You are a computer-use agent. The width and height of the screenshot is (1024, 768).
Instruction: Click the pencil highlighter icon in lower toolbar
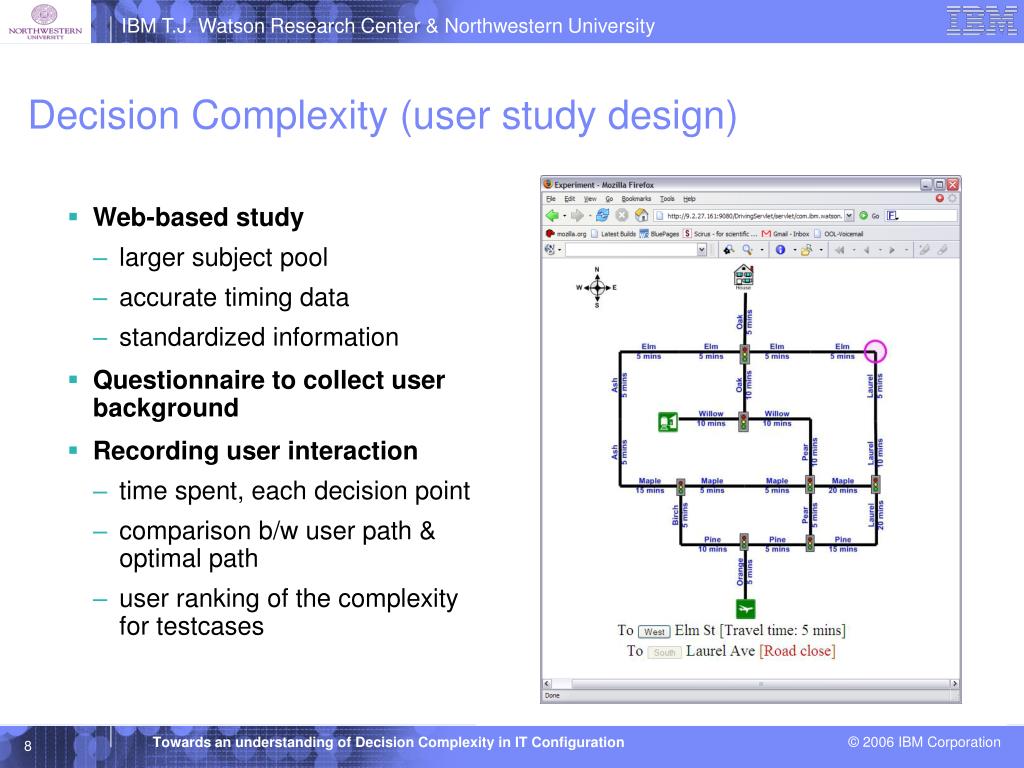(x=923, y=249)
